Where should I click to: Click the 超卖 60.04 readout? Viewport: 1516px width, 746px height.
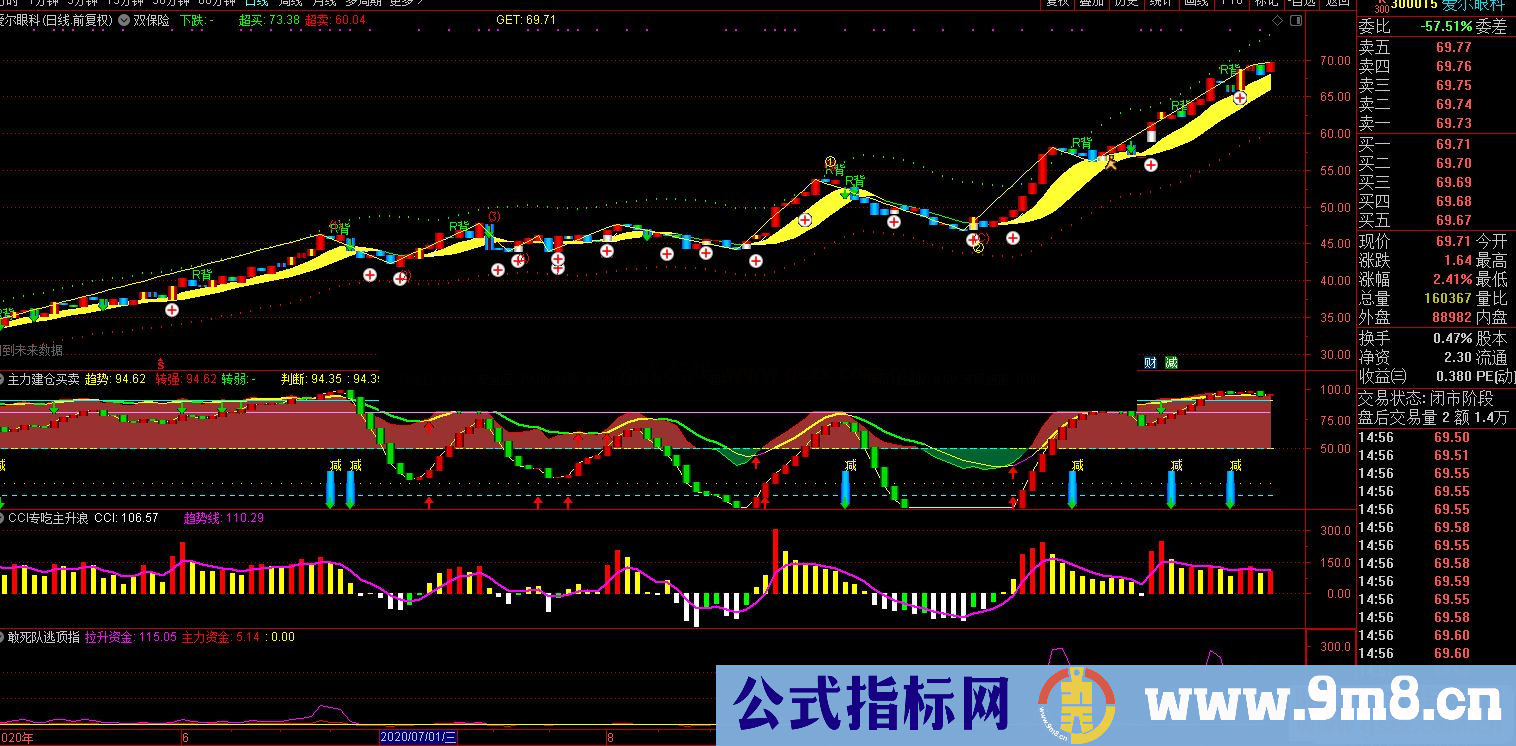point(335,20)
